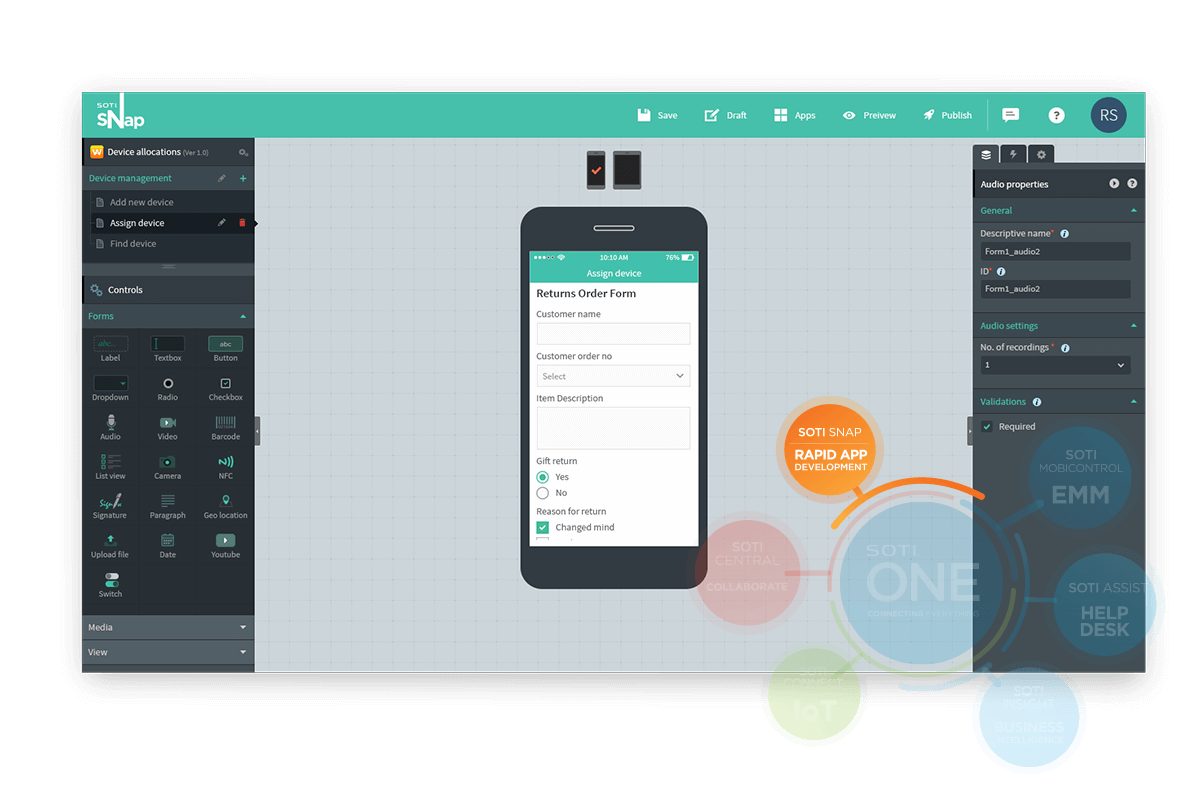Viewport: 1200px width, 800px height.
Task: Click the SOTI Snap logo
Action: [120, 112]
